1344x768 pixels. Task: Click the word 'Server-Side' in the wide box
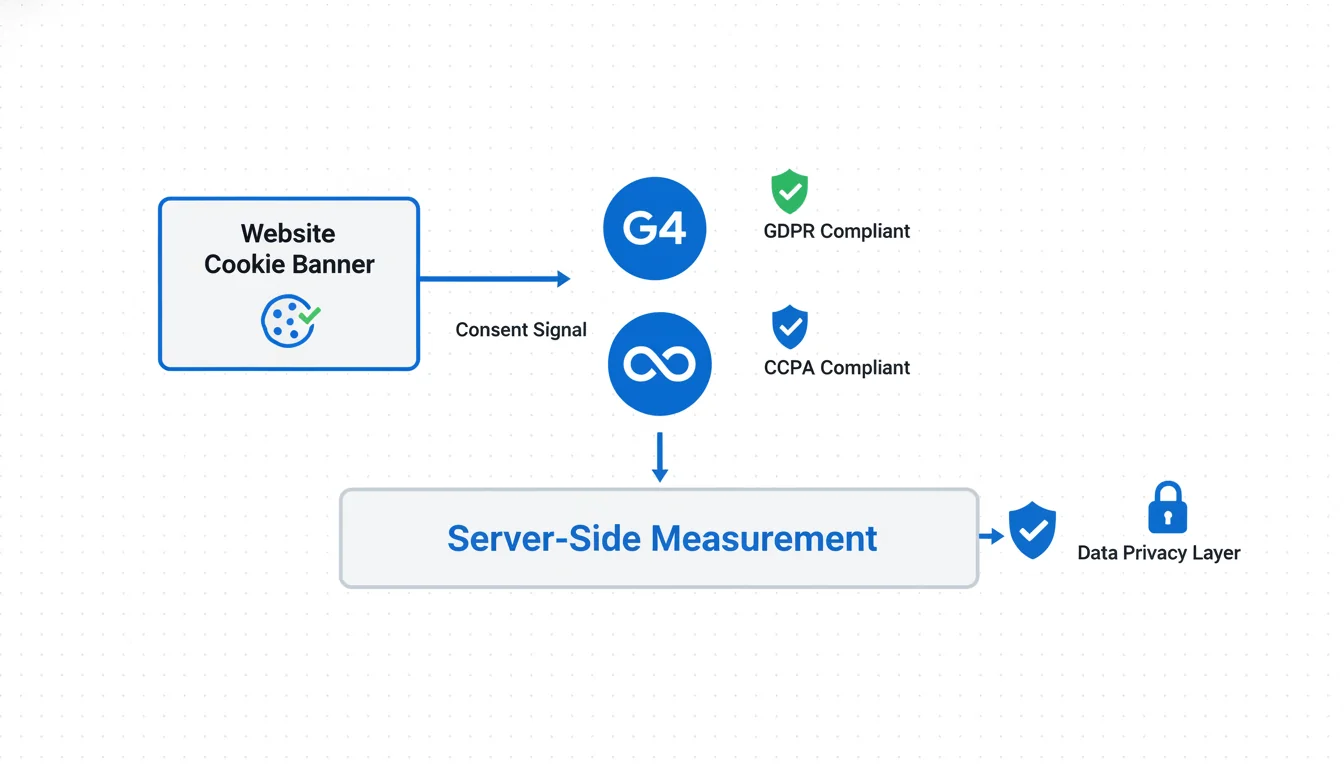[x=544, y=538]
